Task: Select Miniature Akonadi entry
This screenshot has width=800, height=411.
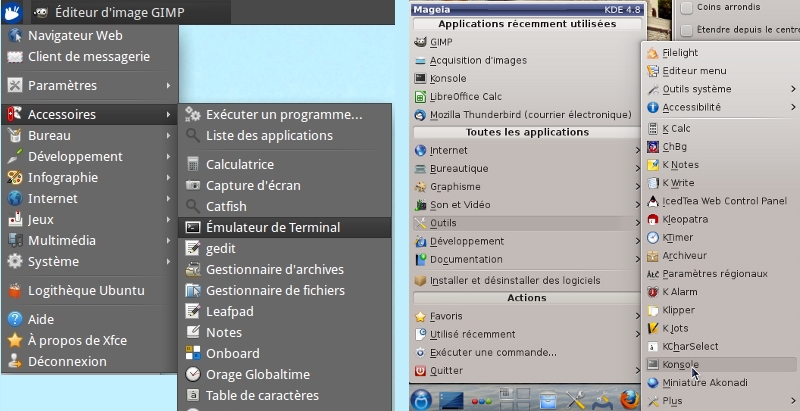Action: coord(721,382)
